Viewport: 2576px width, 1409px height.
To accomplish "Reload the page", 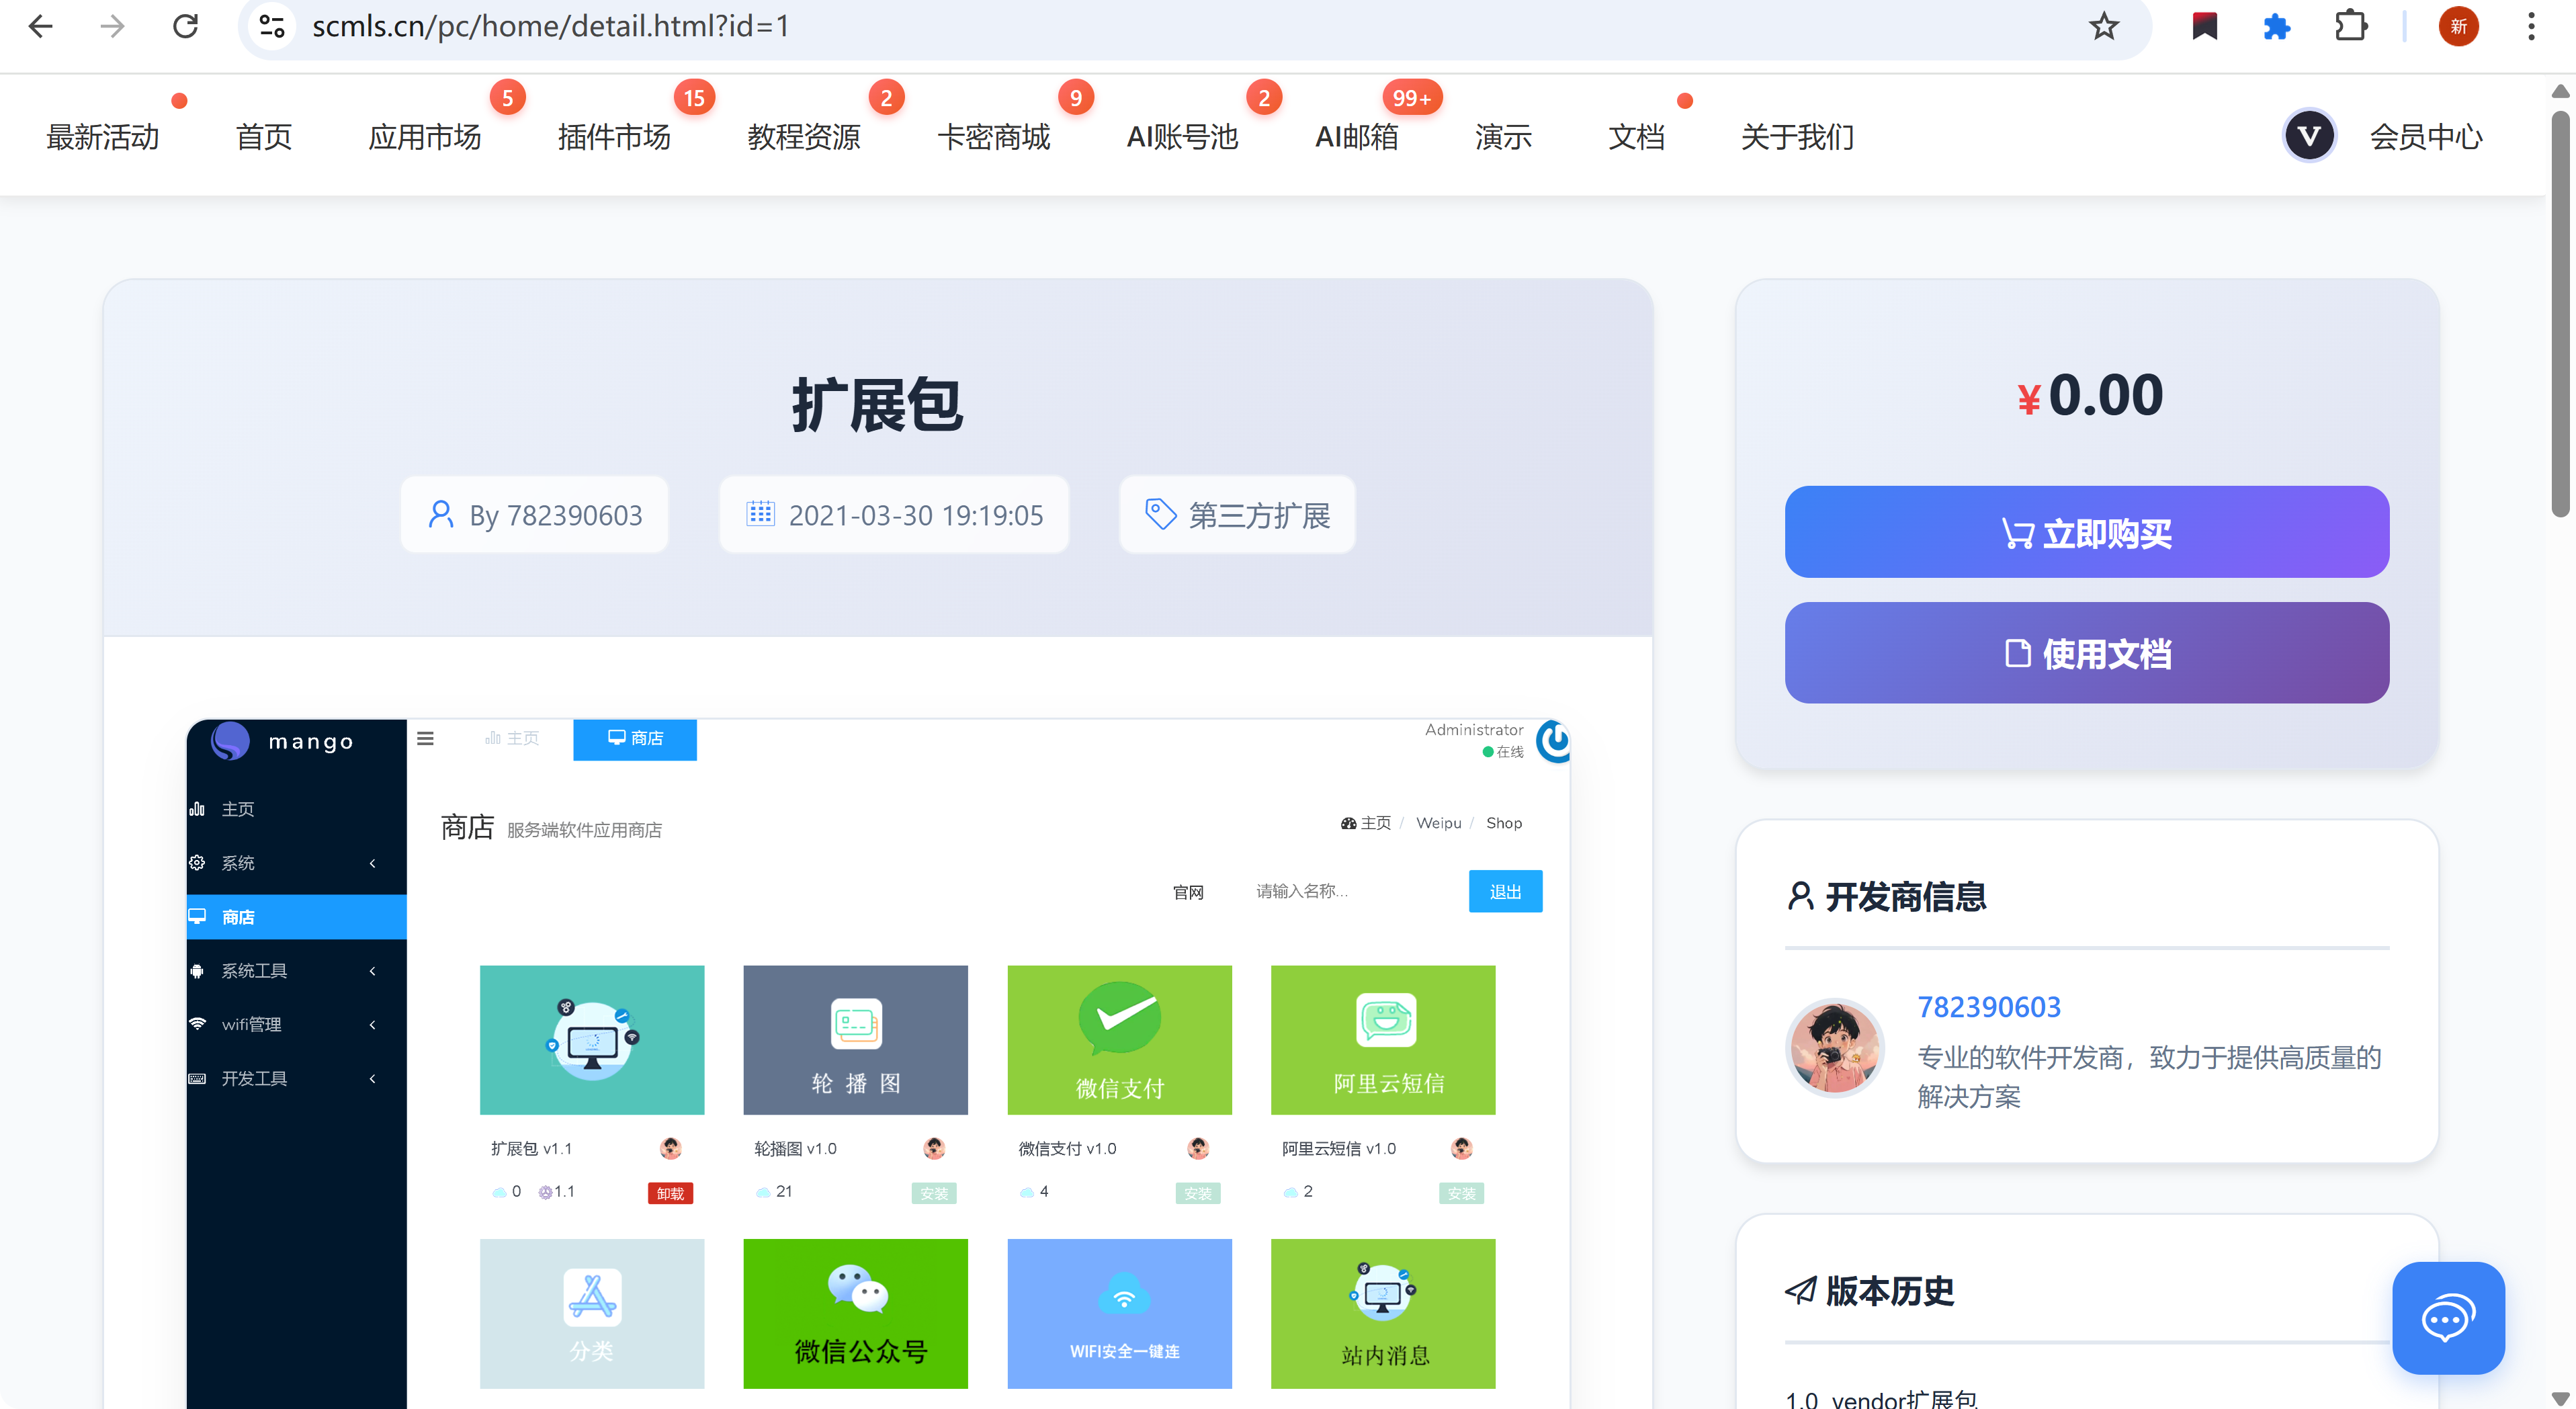I will coord(185,26).
